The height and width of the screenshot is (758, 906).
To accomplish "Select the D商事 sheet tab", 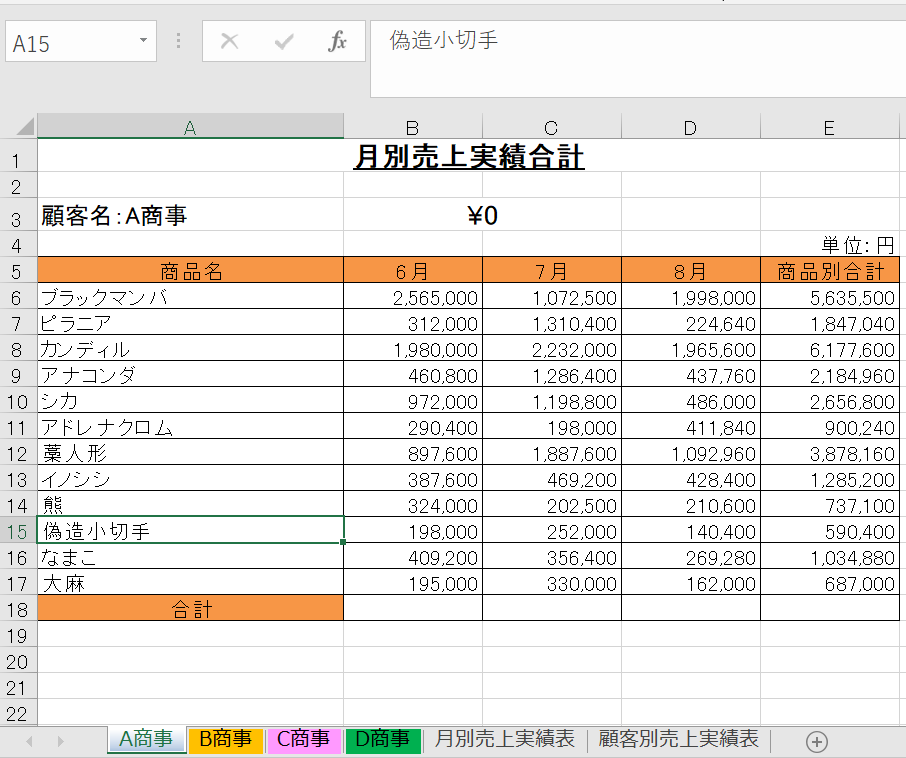I will [381, 740].
